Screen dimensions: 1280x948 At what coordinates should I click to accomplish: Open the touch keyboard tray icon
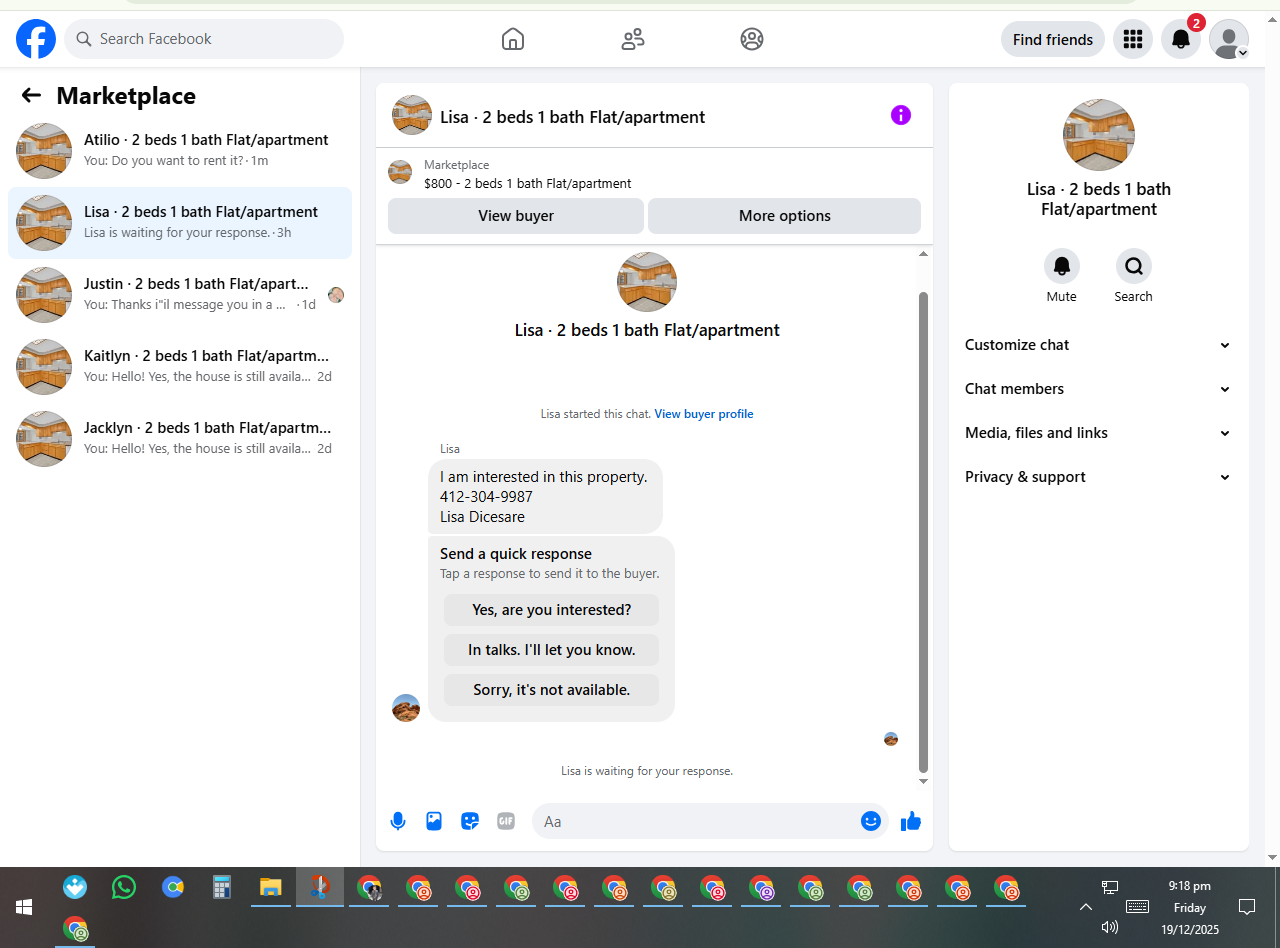[x=1137, y=907]
